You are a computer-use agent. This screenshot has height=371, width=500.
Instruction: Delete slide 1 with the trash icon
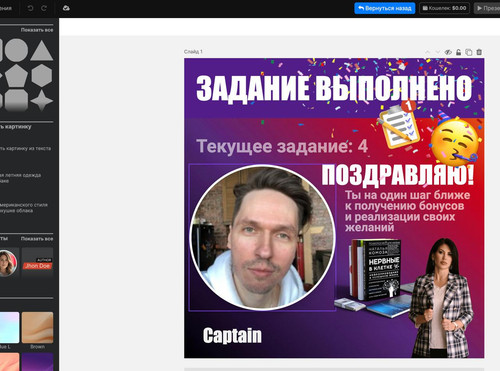479,52
